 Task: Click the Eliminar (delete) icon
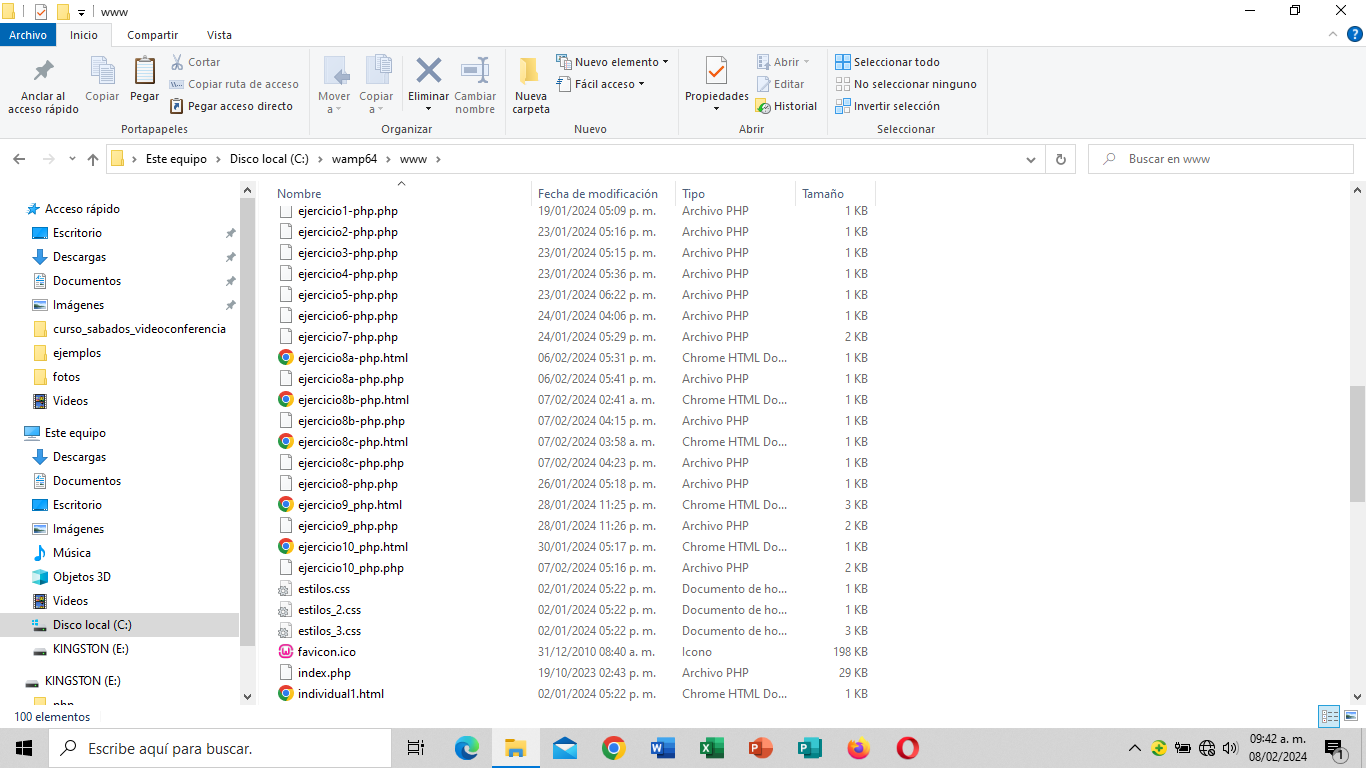pos(428,72)
